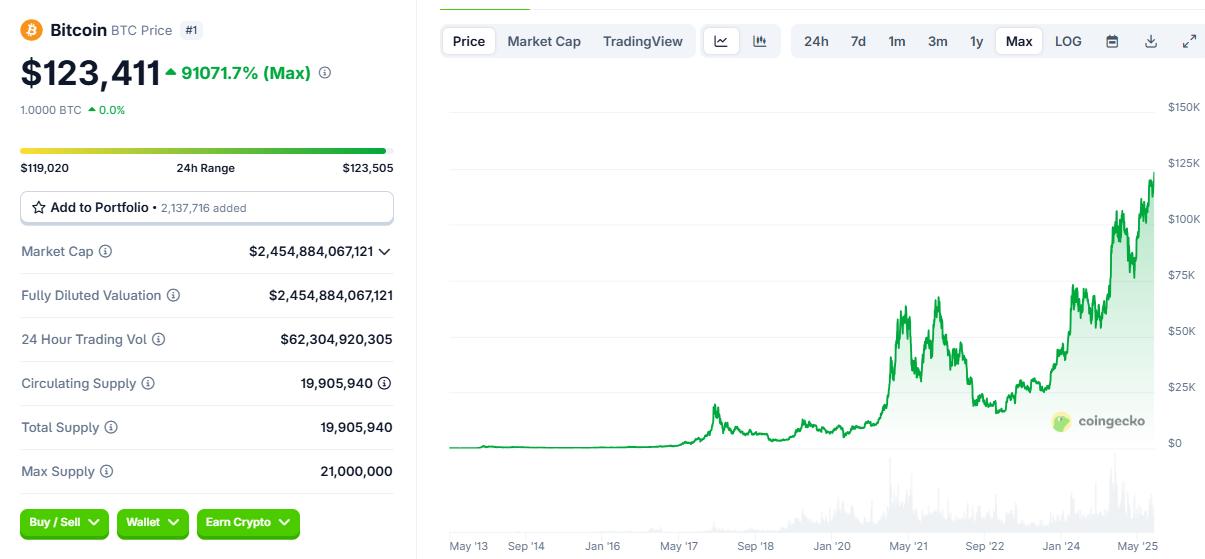Click the info icon beside Market Cap
Screen dimensions: 1205x559
(x=106, y=252)
